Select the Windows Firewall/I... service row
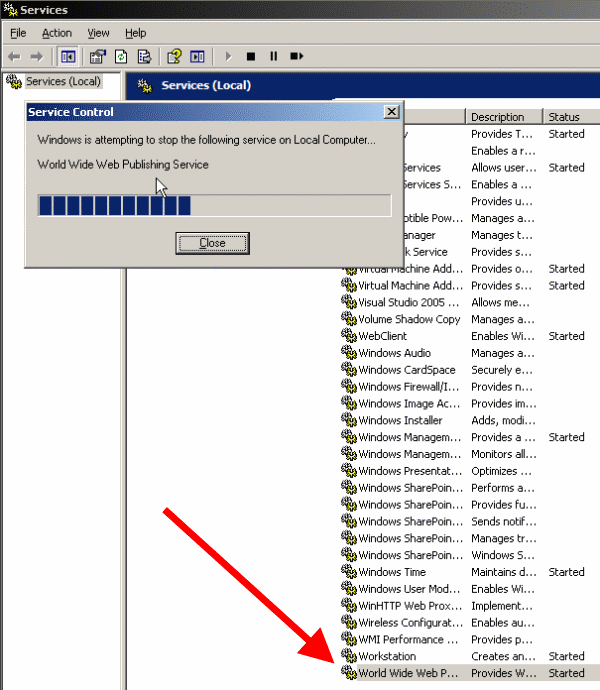The image size is (600, 690). 470,387
